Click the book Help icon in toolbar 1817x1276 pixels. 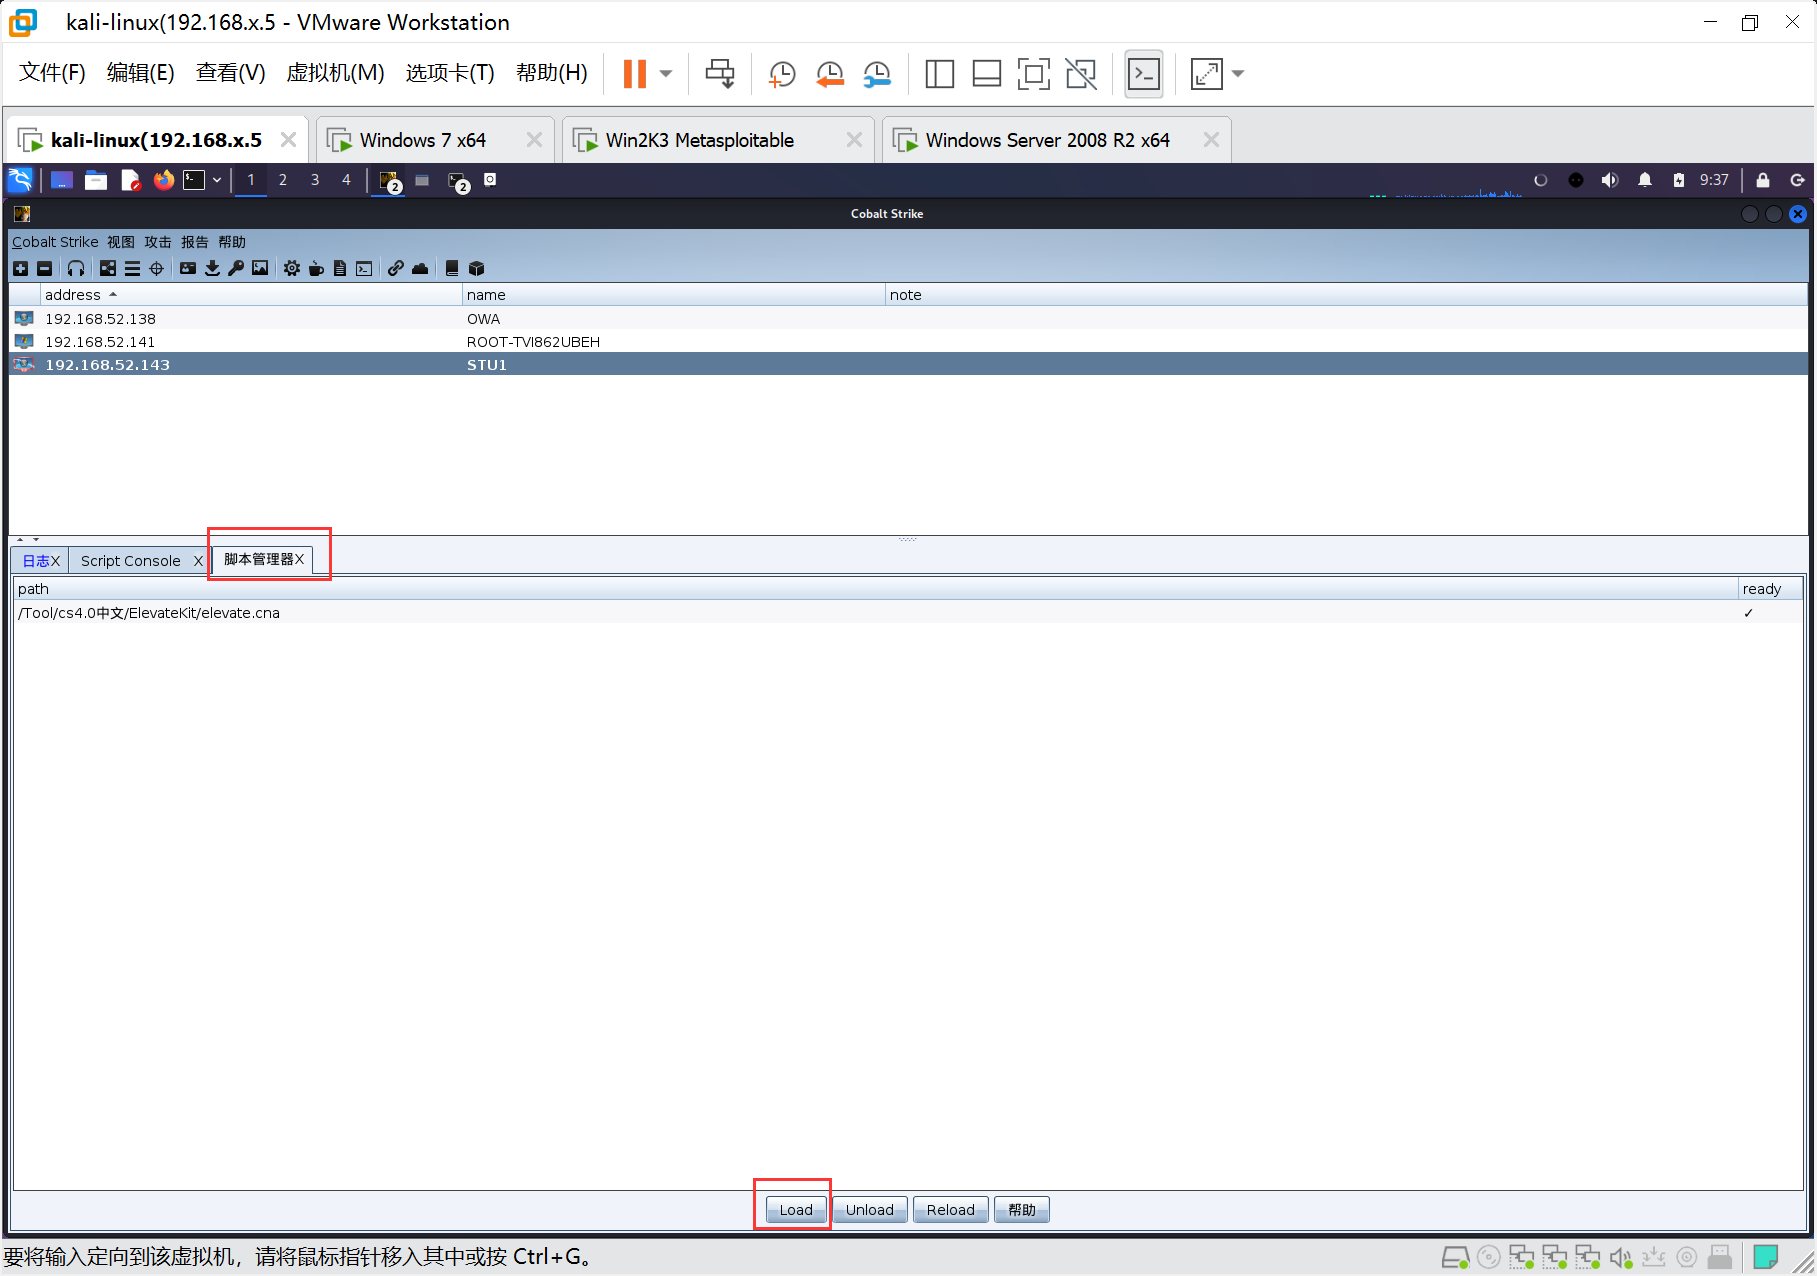[452, 268]
